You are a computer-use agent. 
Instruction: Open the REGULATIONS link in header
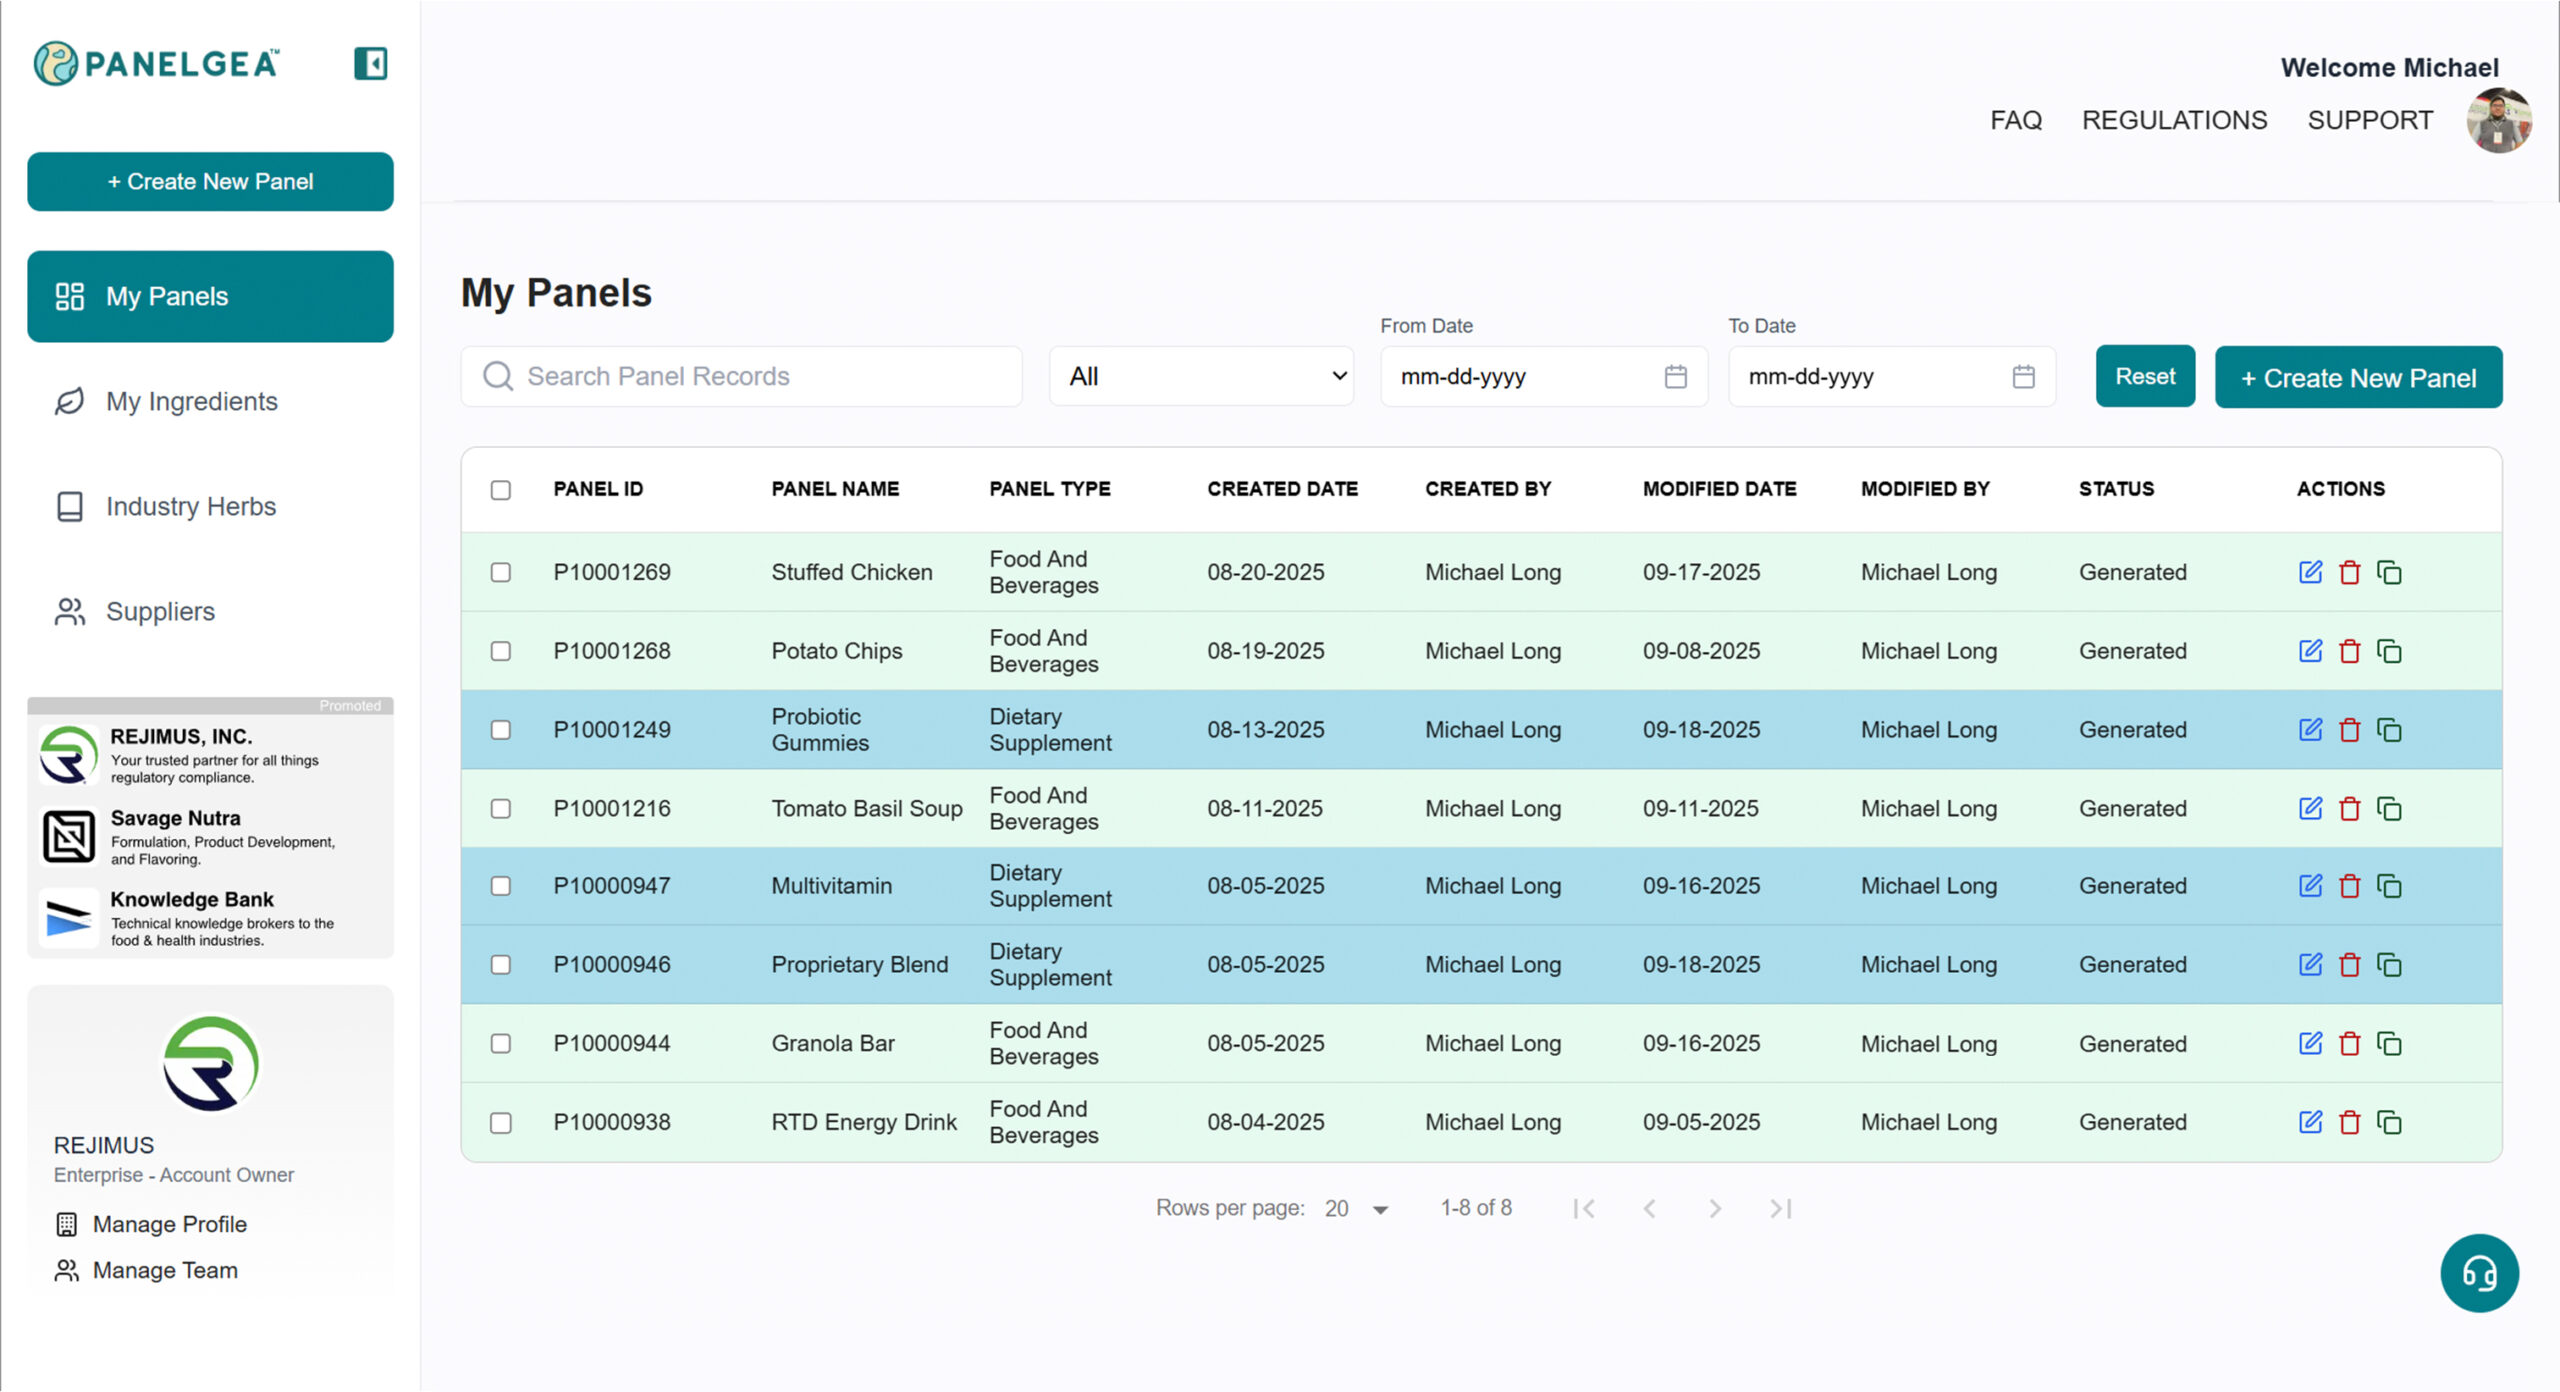2174,120
